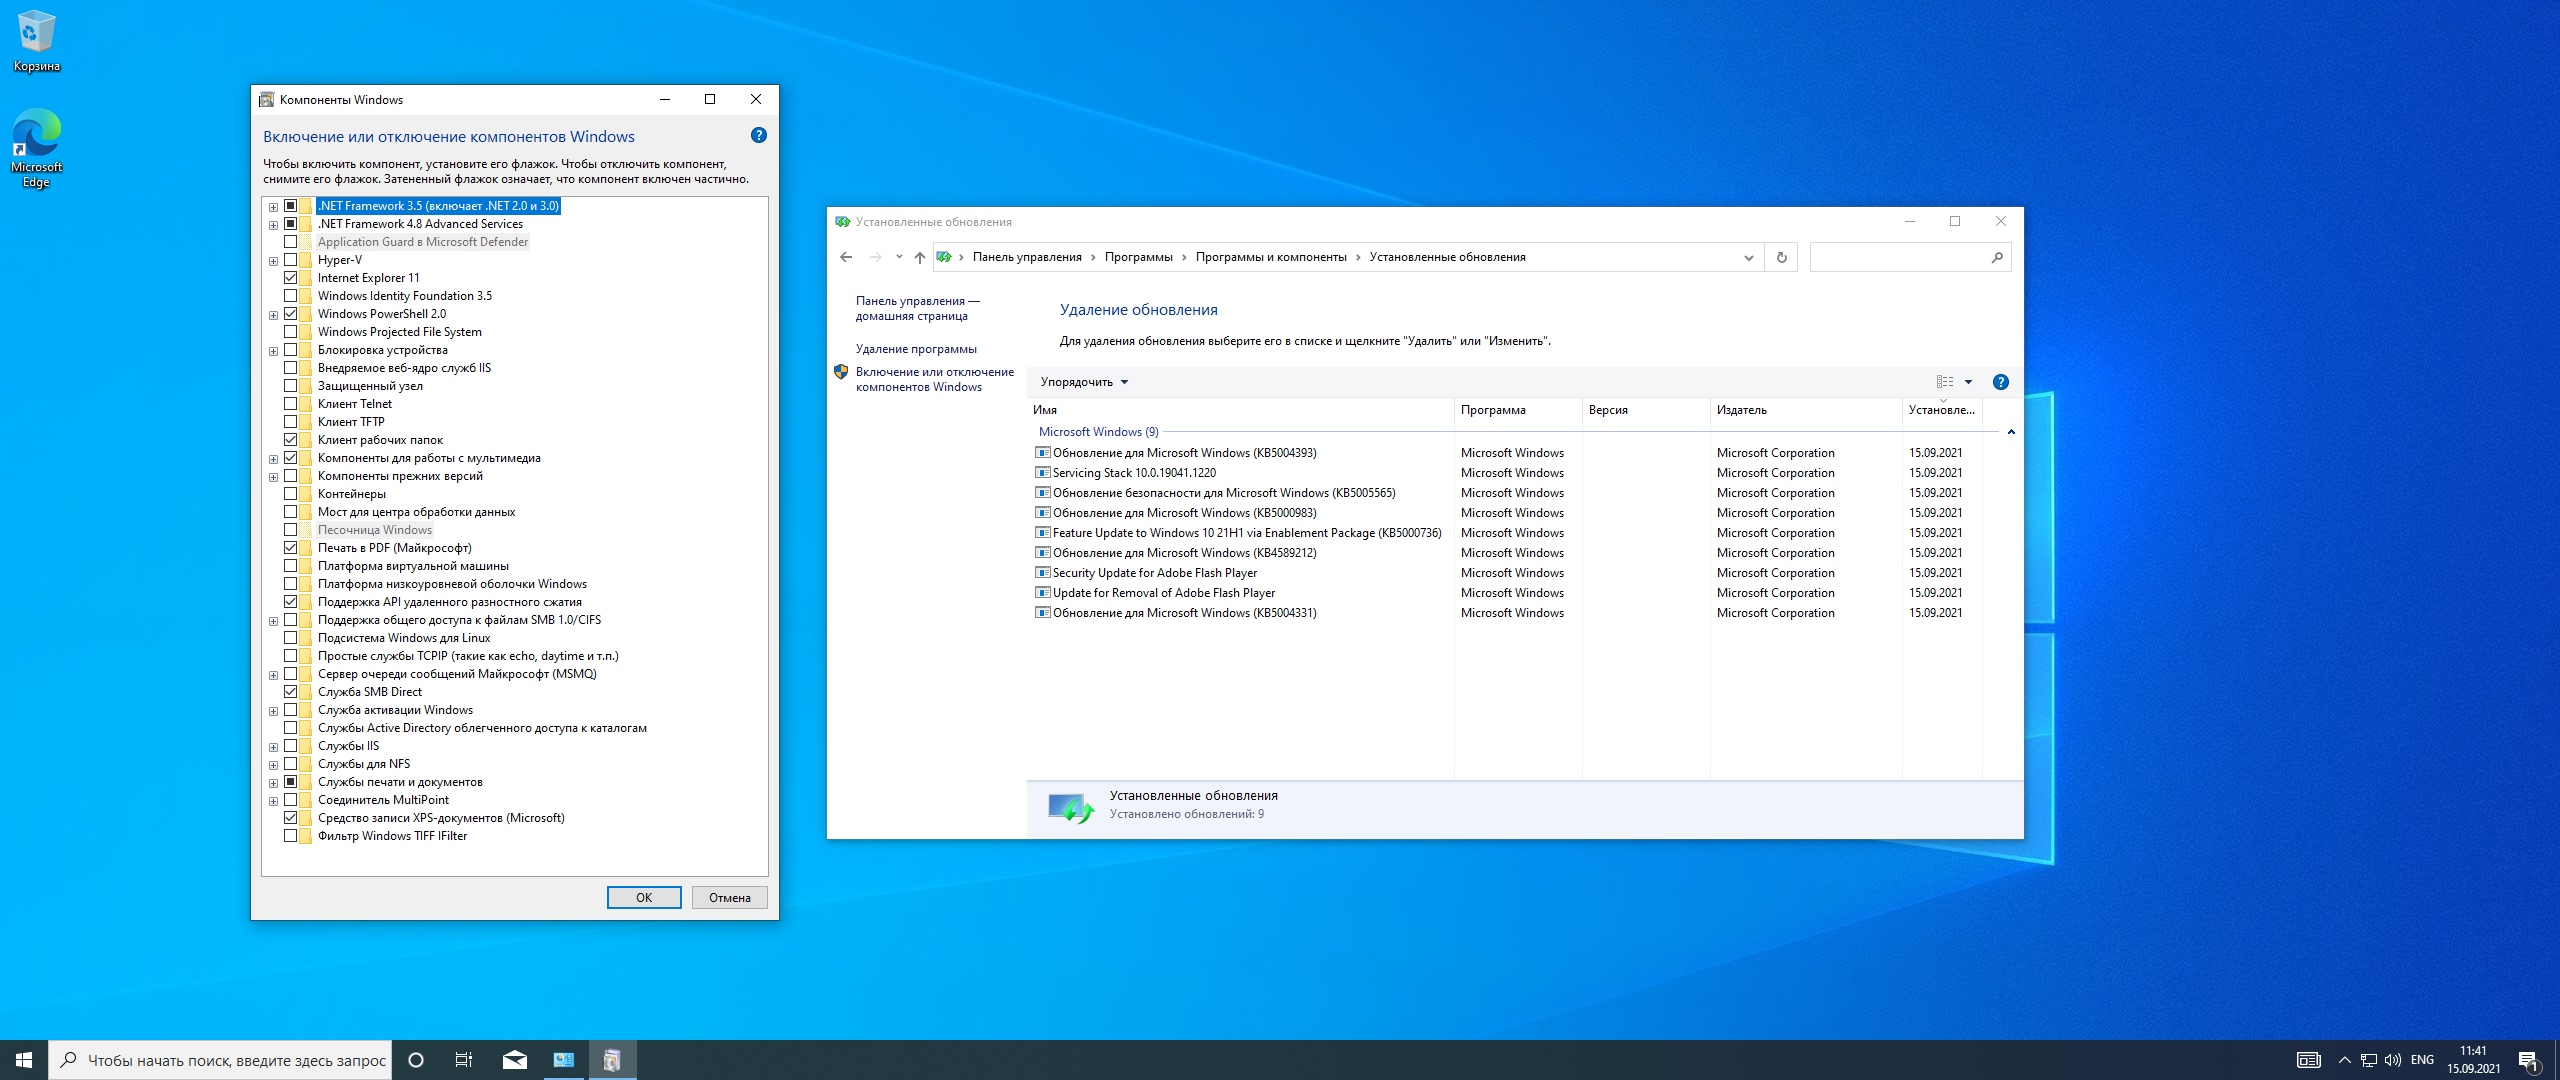Show hidden tray icons
This screenshot has height=1080, width=2560.
[2344, 1060]
